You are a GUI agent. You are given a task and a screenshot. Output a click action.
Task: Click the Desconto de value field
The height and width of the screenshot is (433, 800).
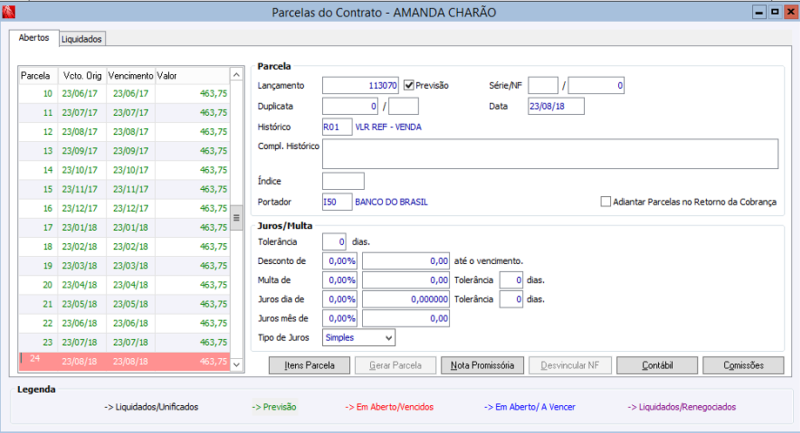click(406, 261)
